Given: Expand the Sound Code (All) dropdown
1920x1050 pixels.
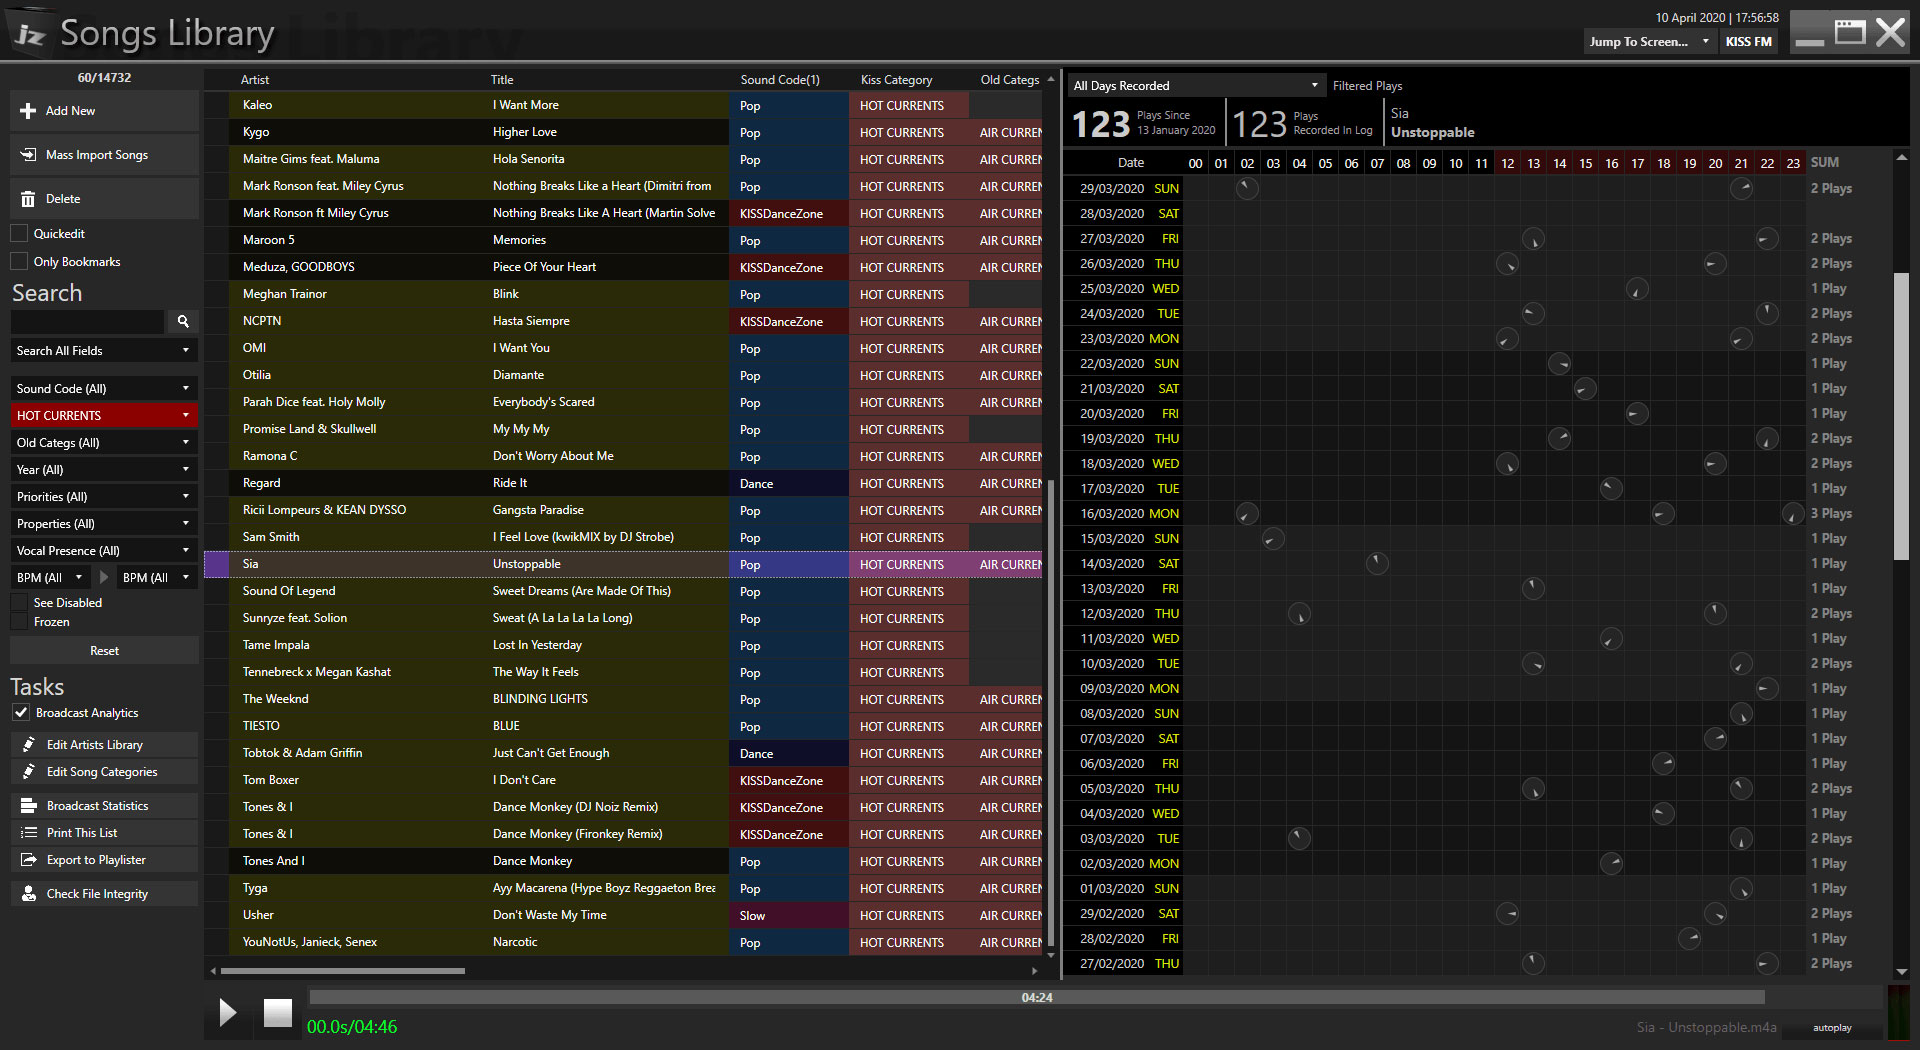Looking at the screenshot, I should click(103, 389).
